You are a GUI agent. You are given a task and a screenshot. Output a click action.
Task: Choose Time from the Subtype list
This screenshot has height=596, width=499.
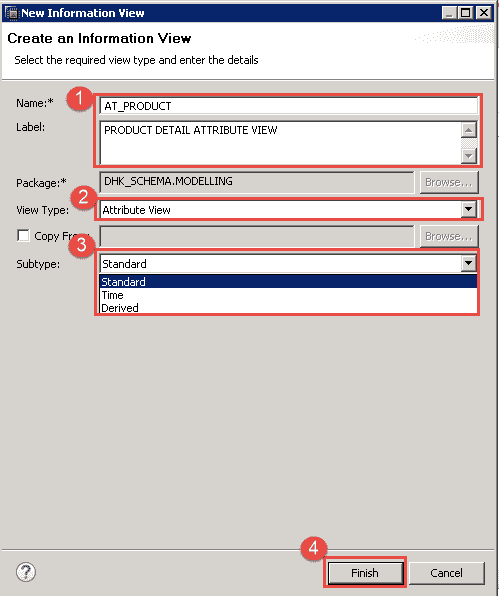[288, 295]
